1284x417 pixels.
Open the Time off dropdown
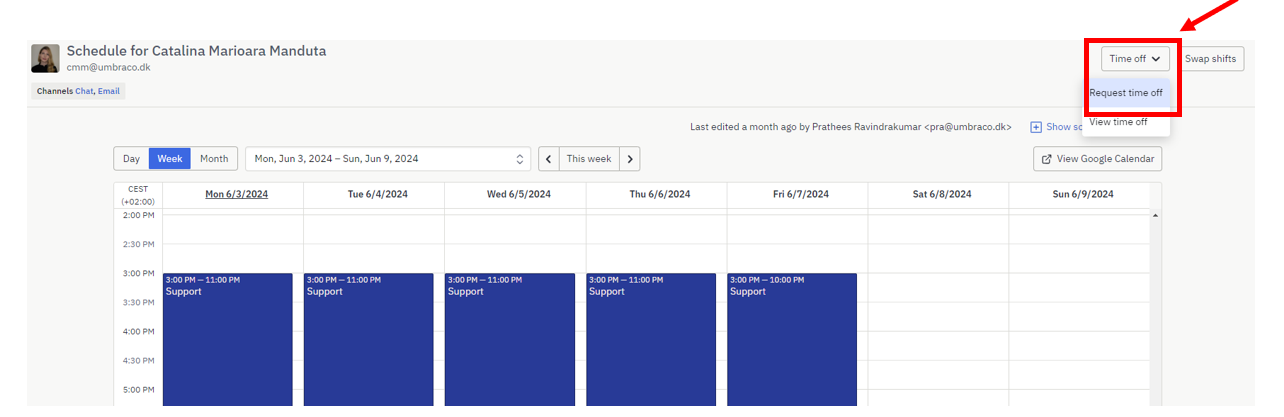coord(1134,59)
